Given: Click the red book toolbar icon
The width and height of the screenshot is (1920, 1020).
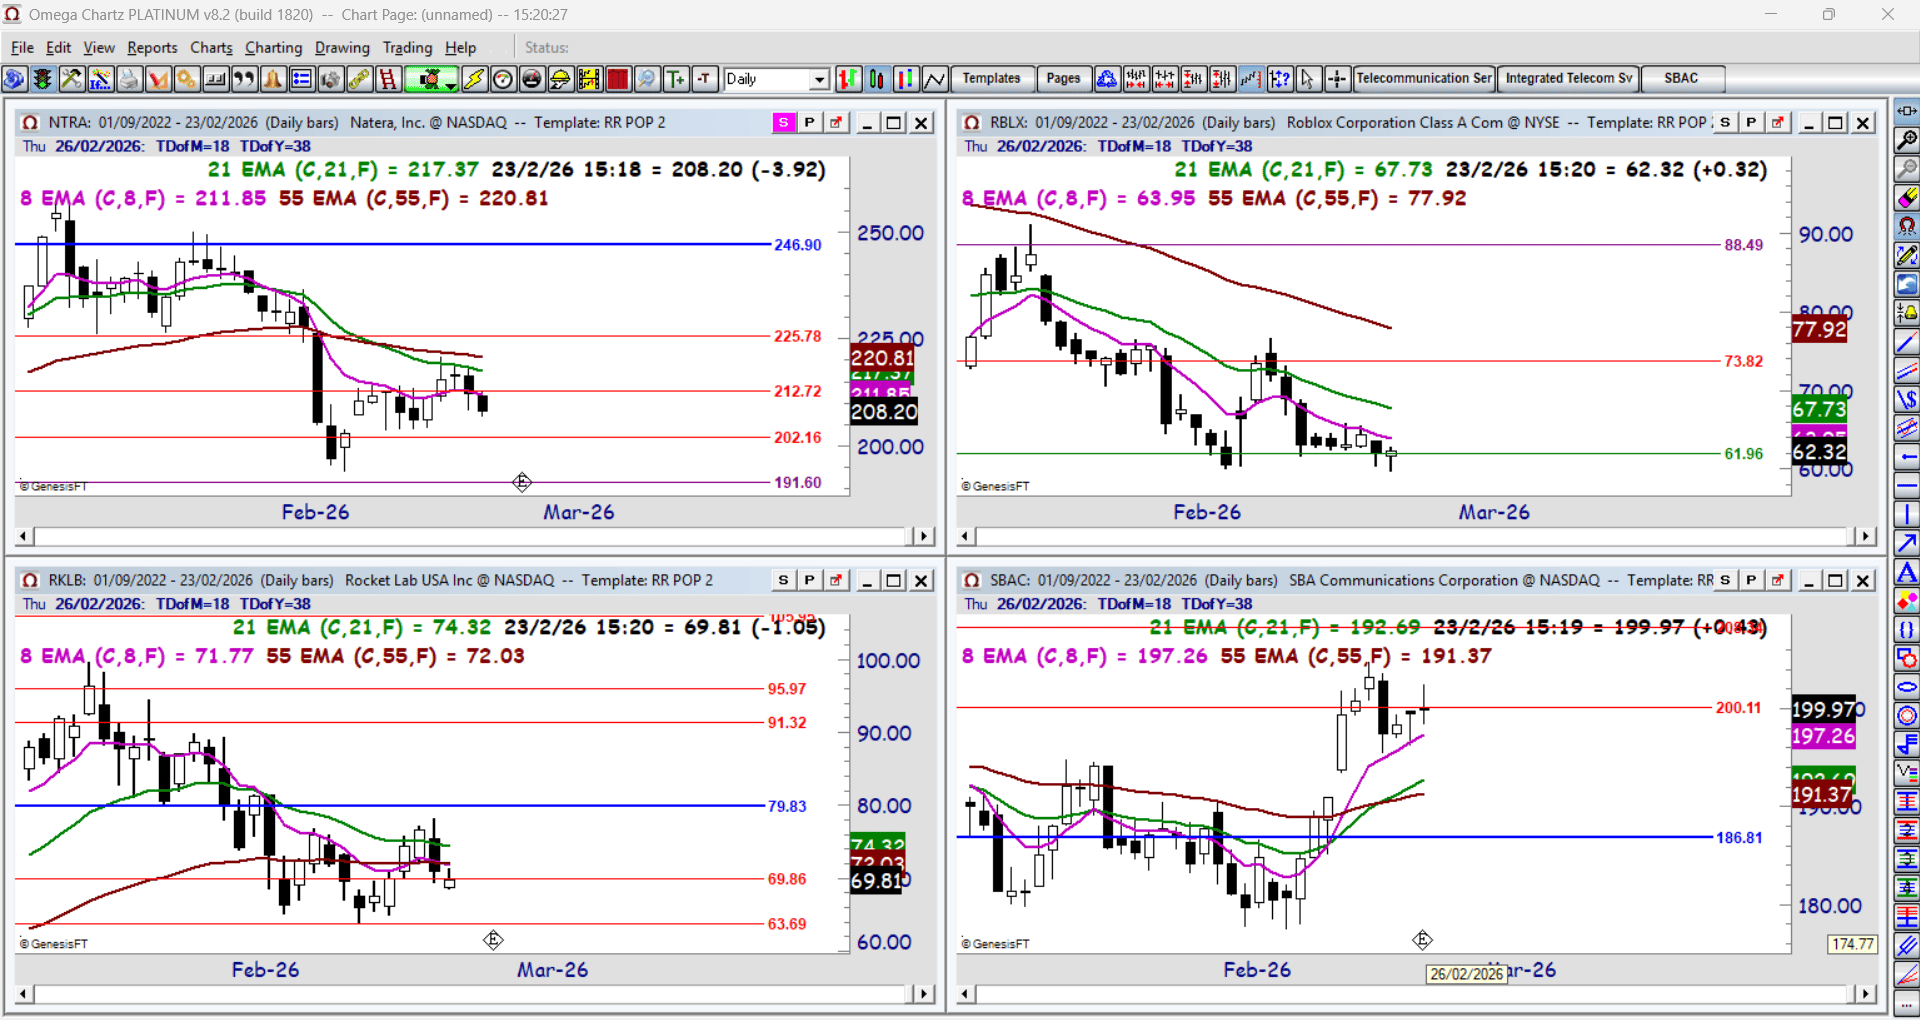Looking at the screenshot, I should [x=618, y=79].
